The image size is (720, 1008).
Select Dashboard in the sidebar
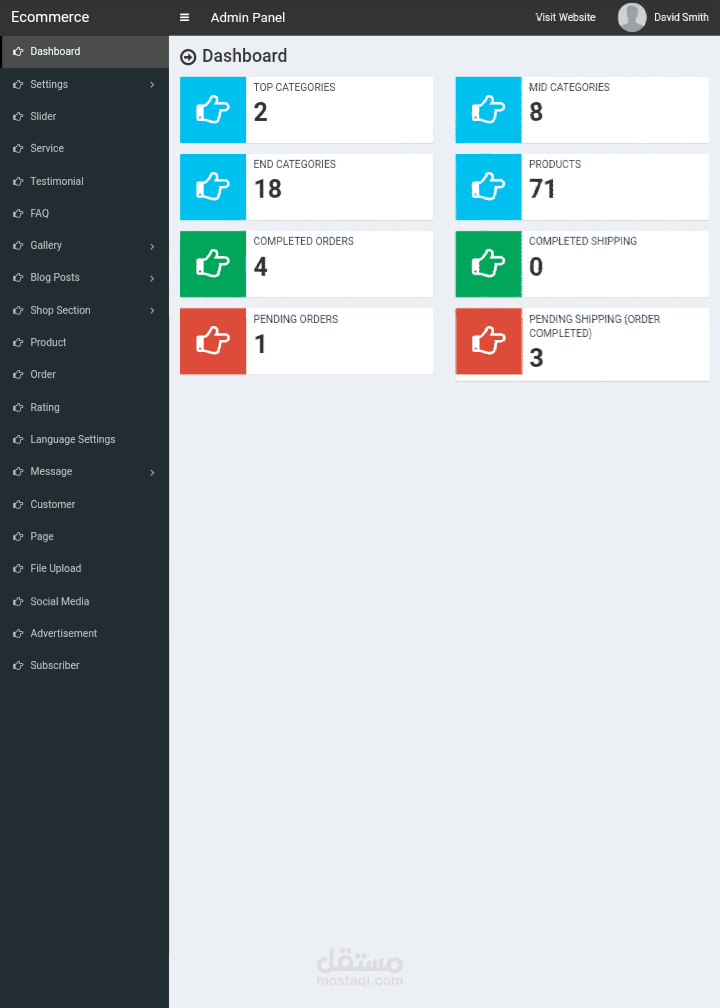click(x=84, y=51)
